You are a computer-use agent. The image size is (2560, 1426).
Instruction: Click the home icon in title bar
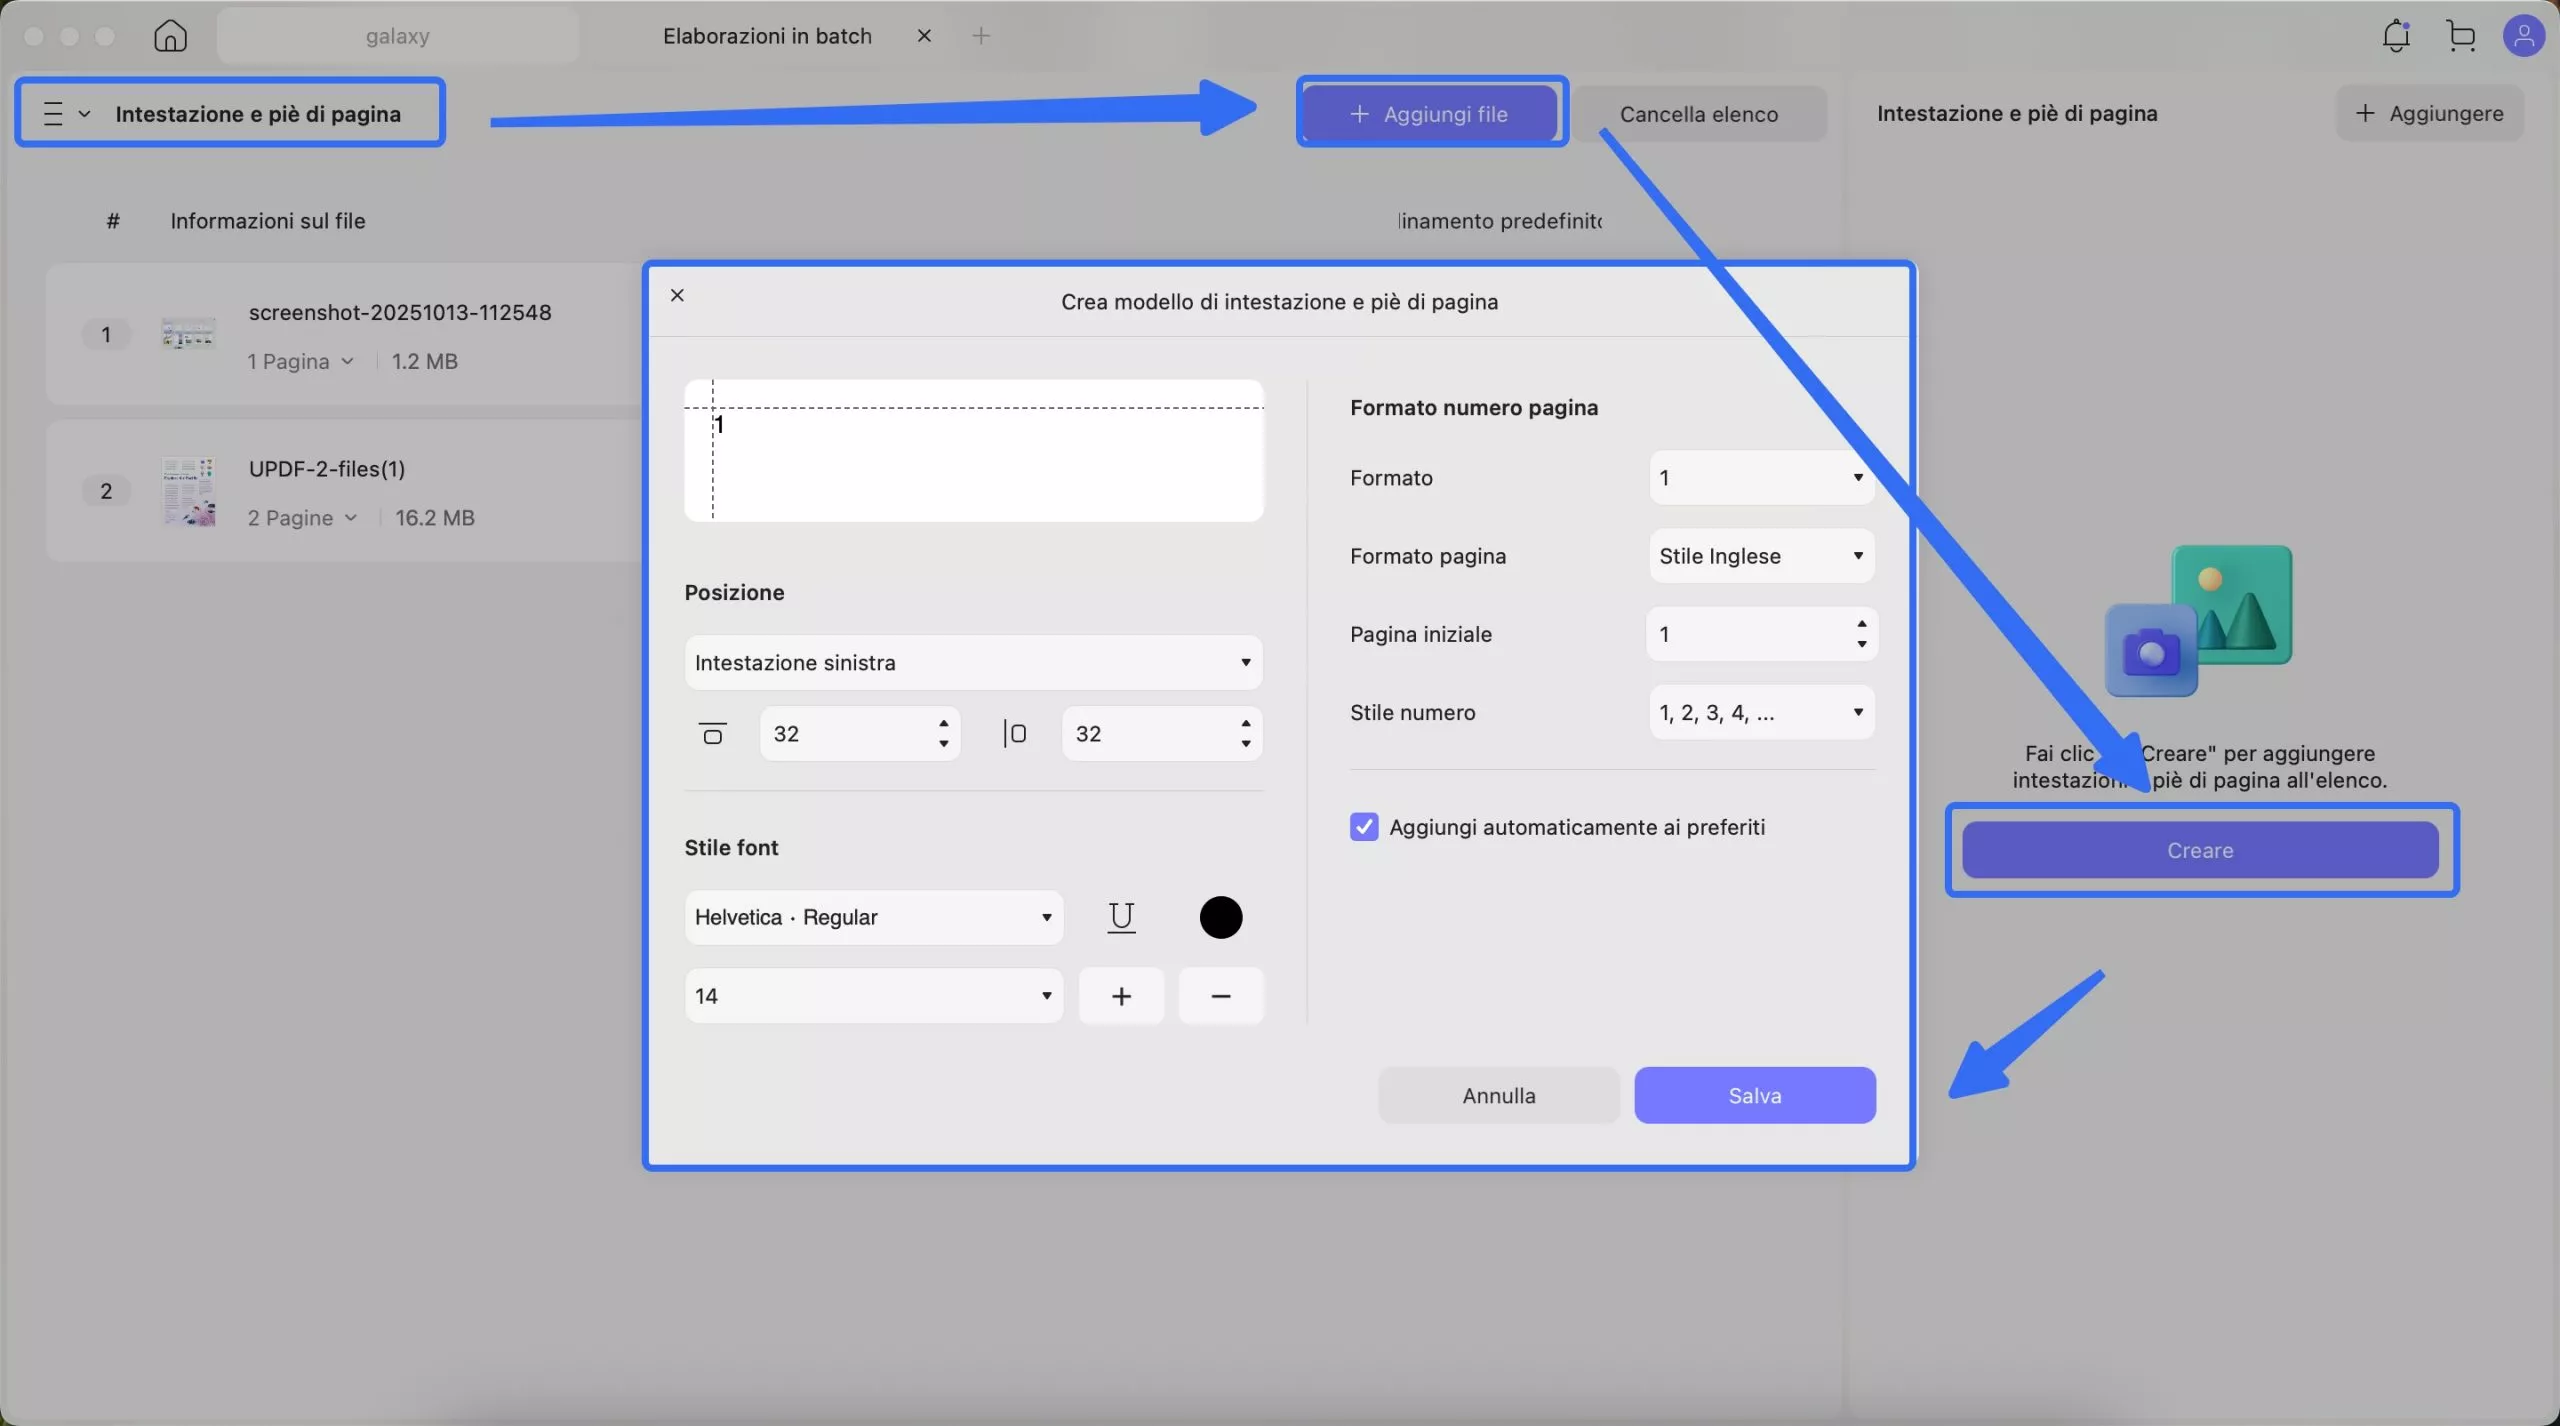(x=170, y=36)
